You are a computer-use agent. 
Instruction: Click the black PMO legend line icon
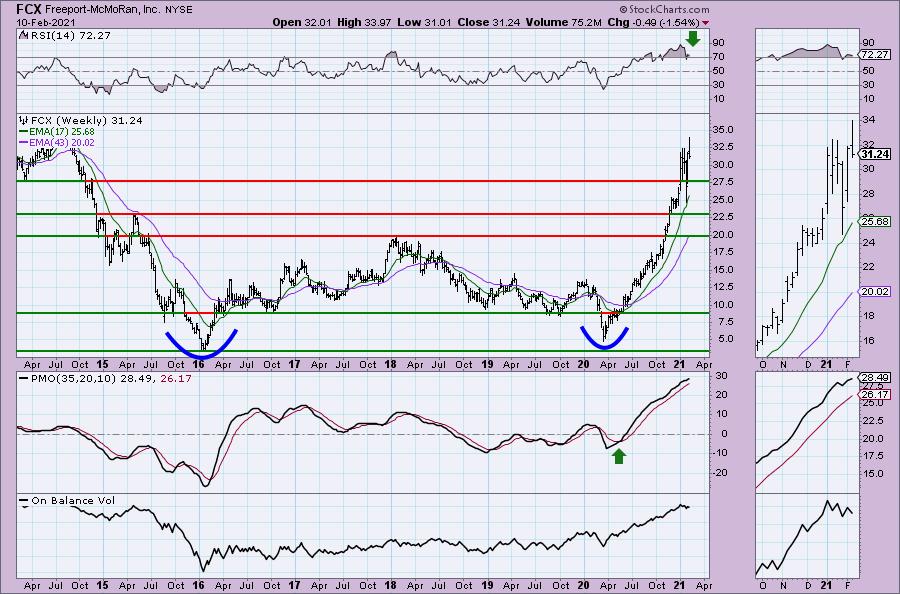[24, 379]
